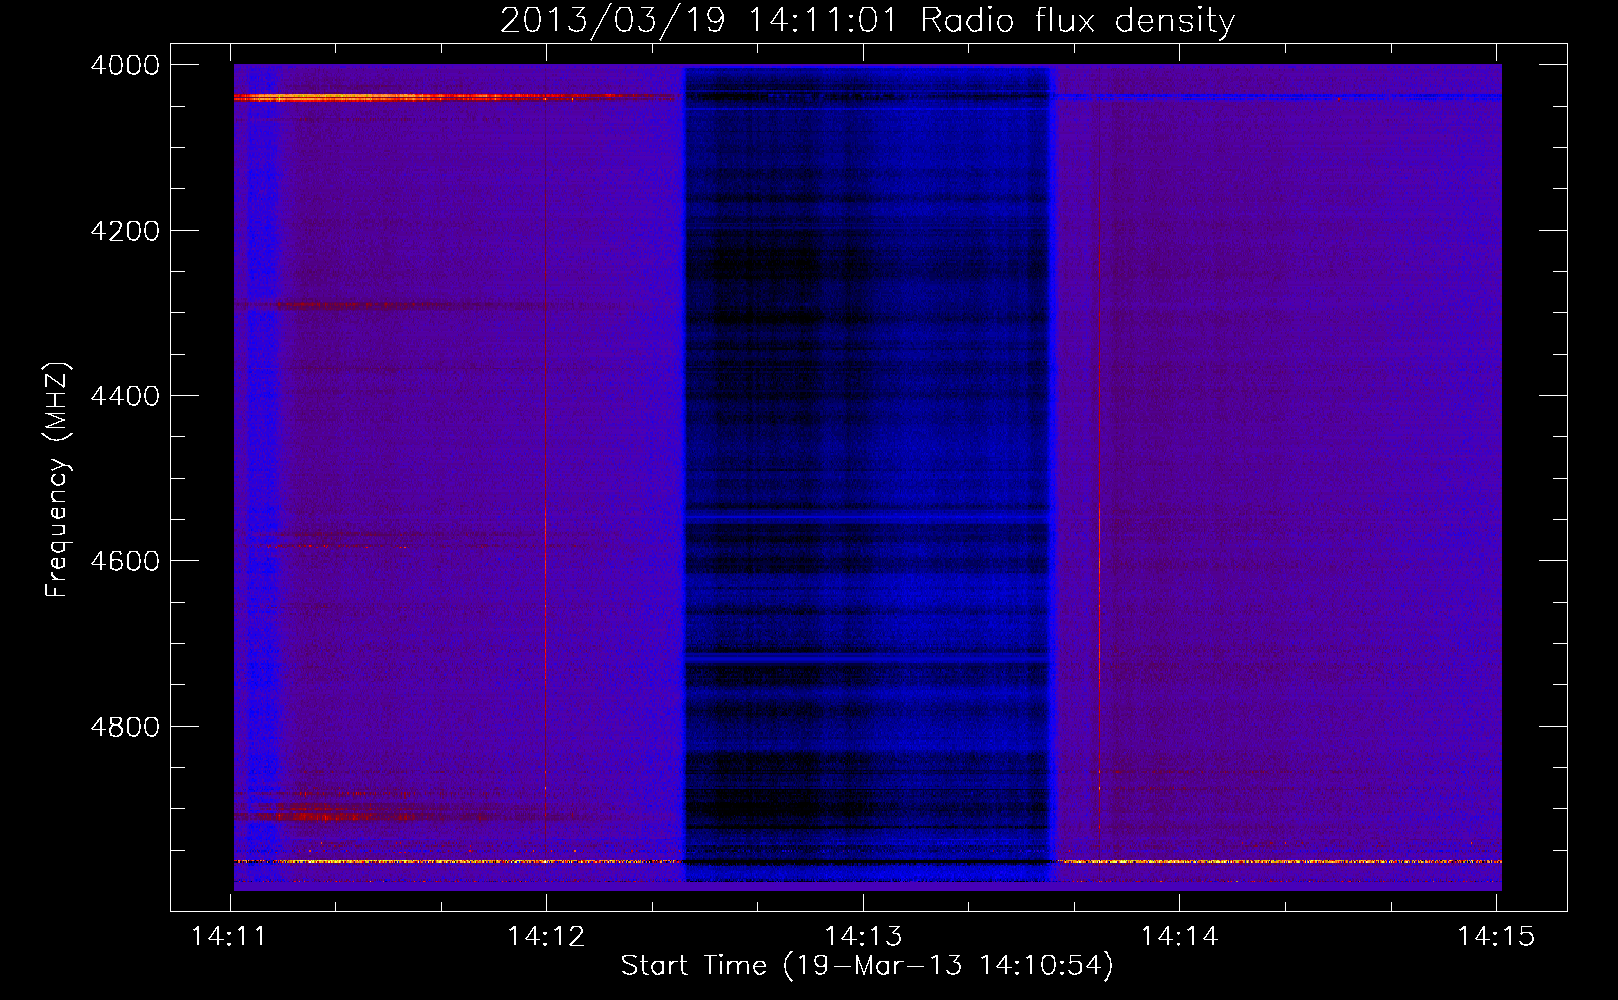Screen dimensions: 1618x1000
Task: Click the 4800 frequency tick label
Action: [125, 727]
